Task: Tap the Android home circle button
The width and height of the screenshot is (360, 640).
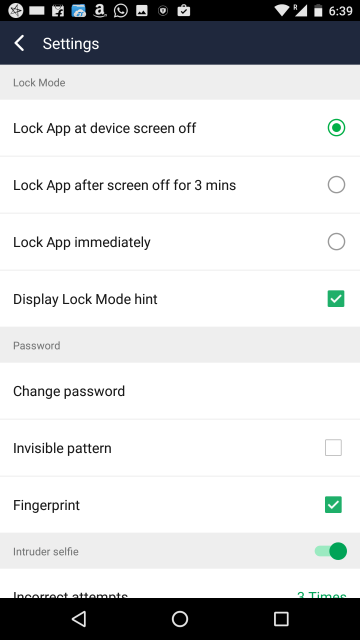Action: click(180, 619)
